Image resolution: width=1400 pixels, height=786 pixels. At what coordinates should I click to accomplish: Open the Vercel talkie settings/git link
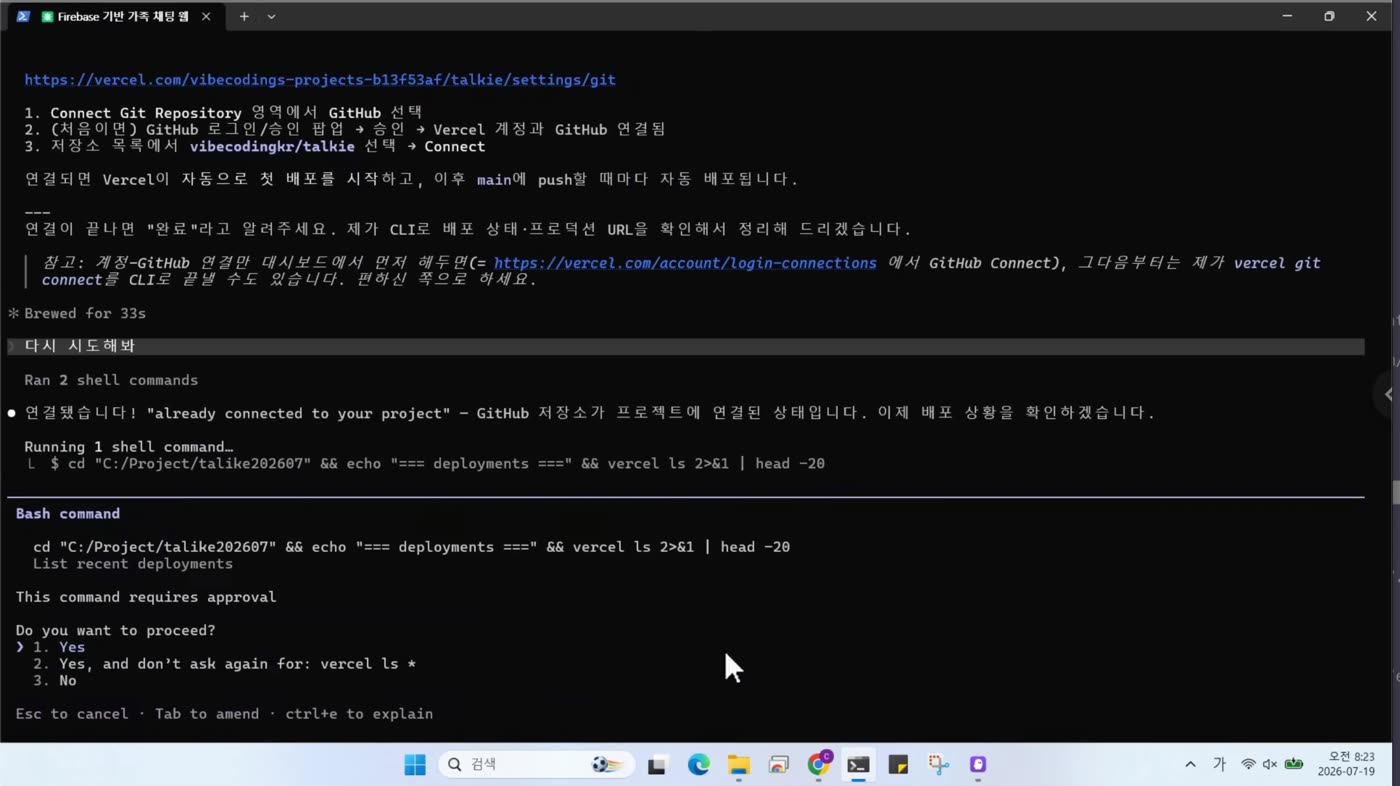(x=320, y=80)
